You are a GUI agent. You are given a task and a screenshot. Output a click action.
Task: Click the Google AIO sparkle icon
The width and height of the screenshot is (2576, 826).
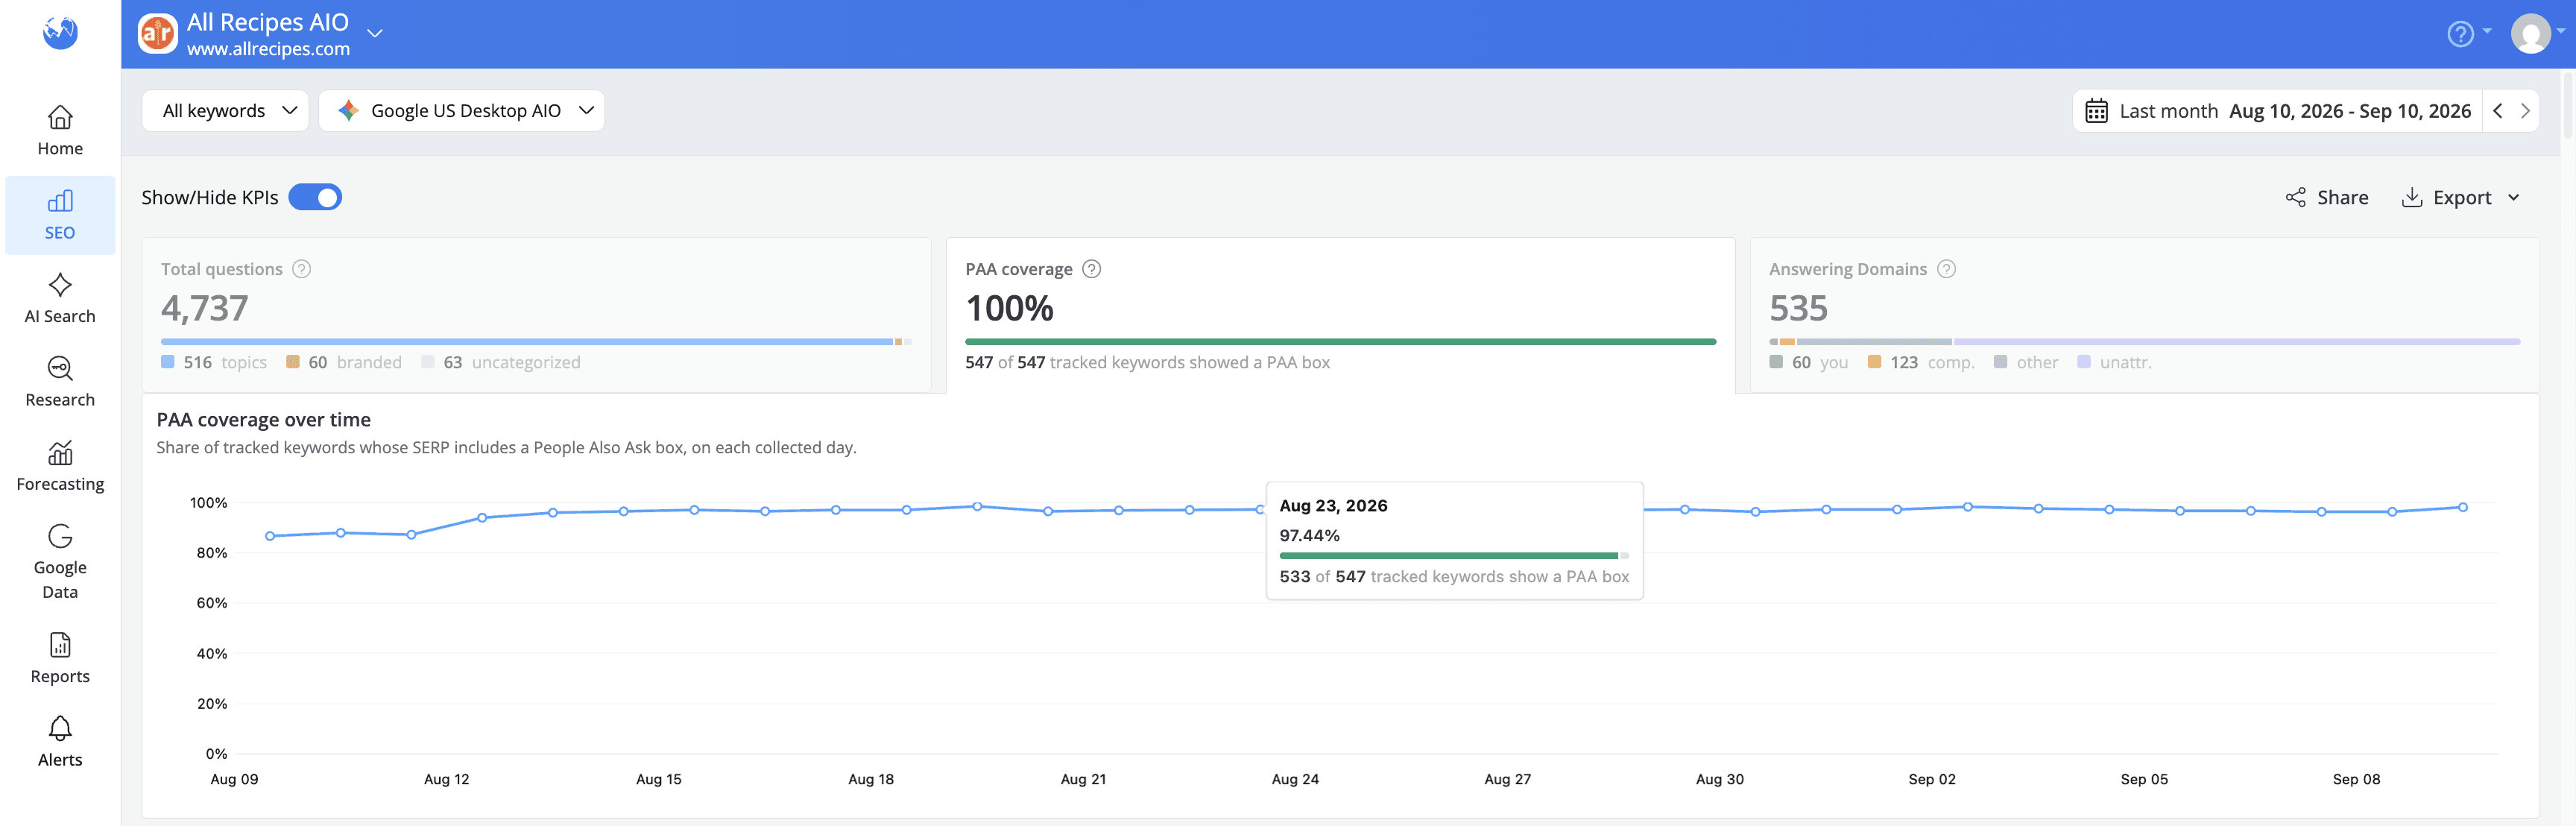tap(348, 111)
